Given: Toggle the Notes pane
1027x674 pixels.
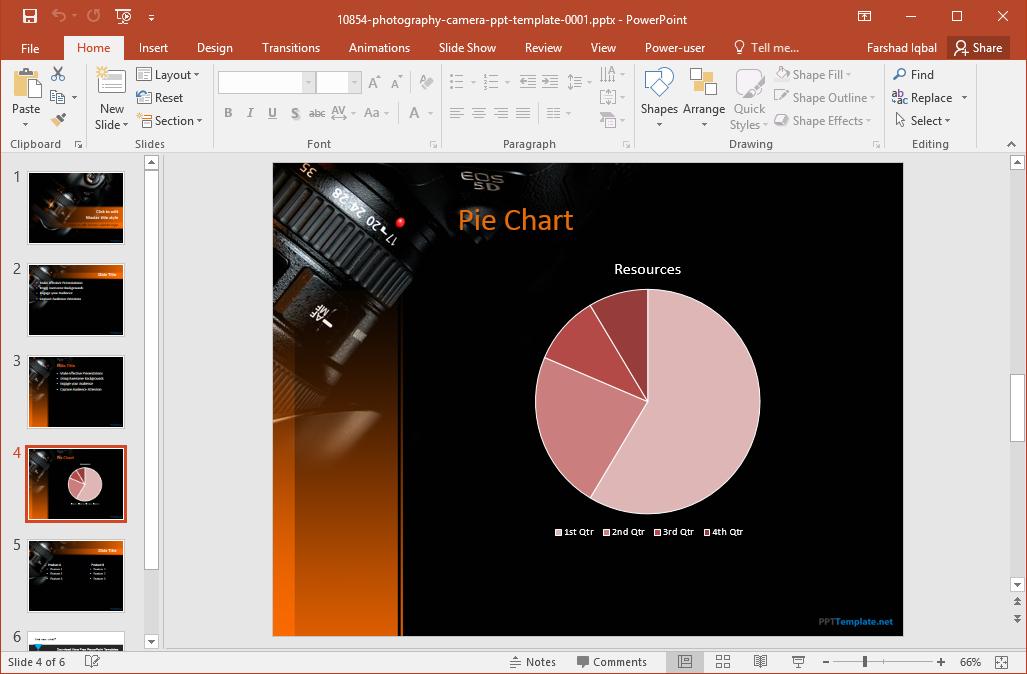Looking at the screenshot, I should click(532, 662).
